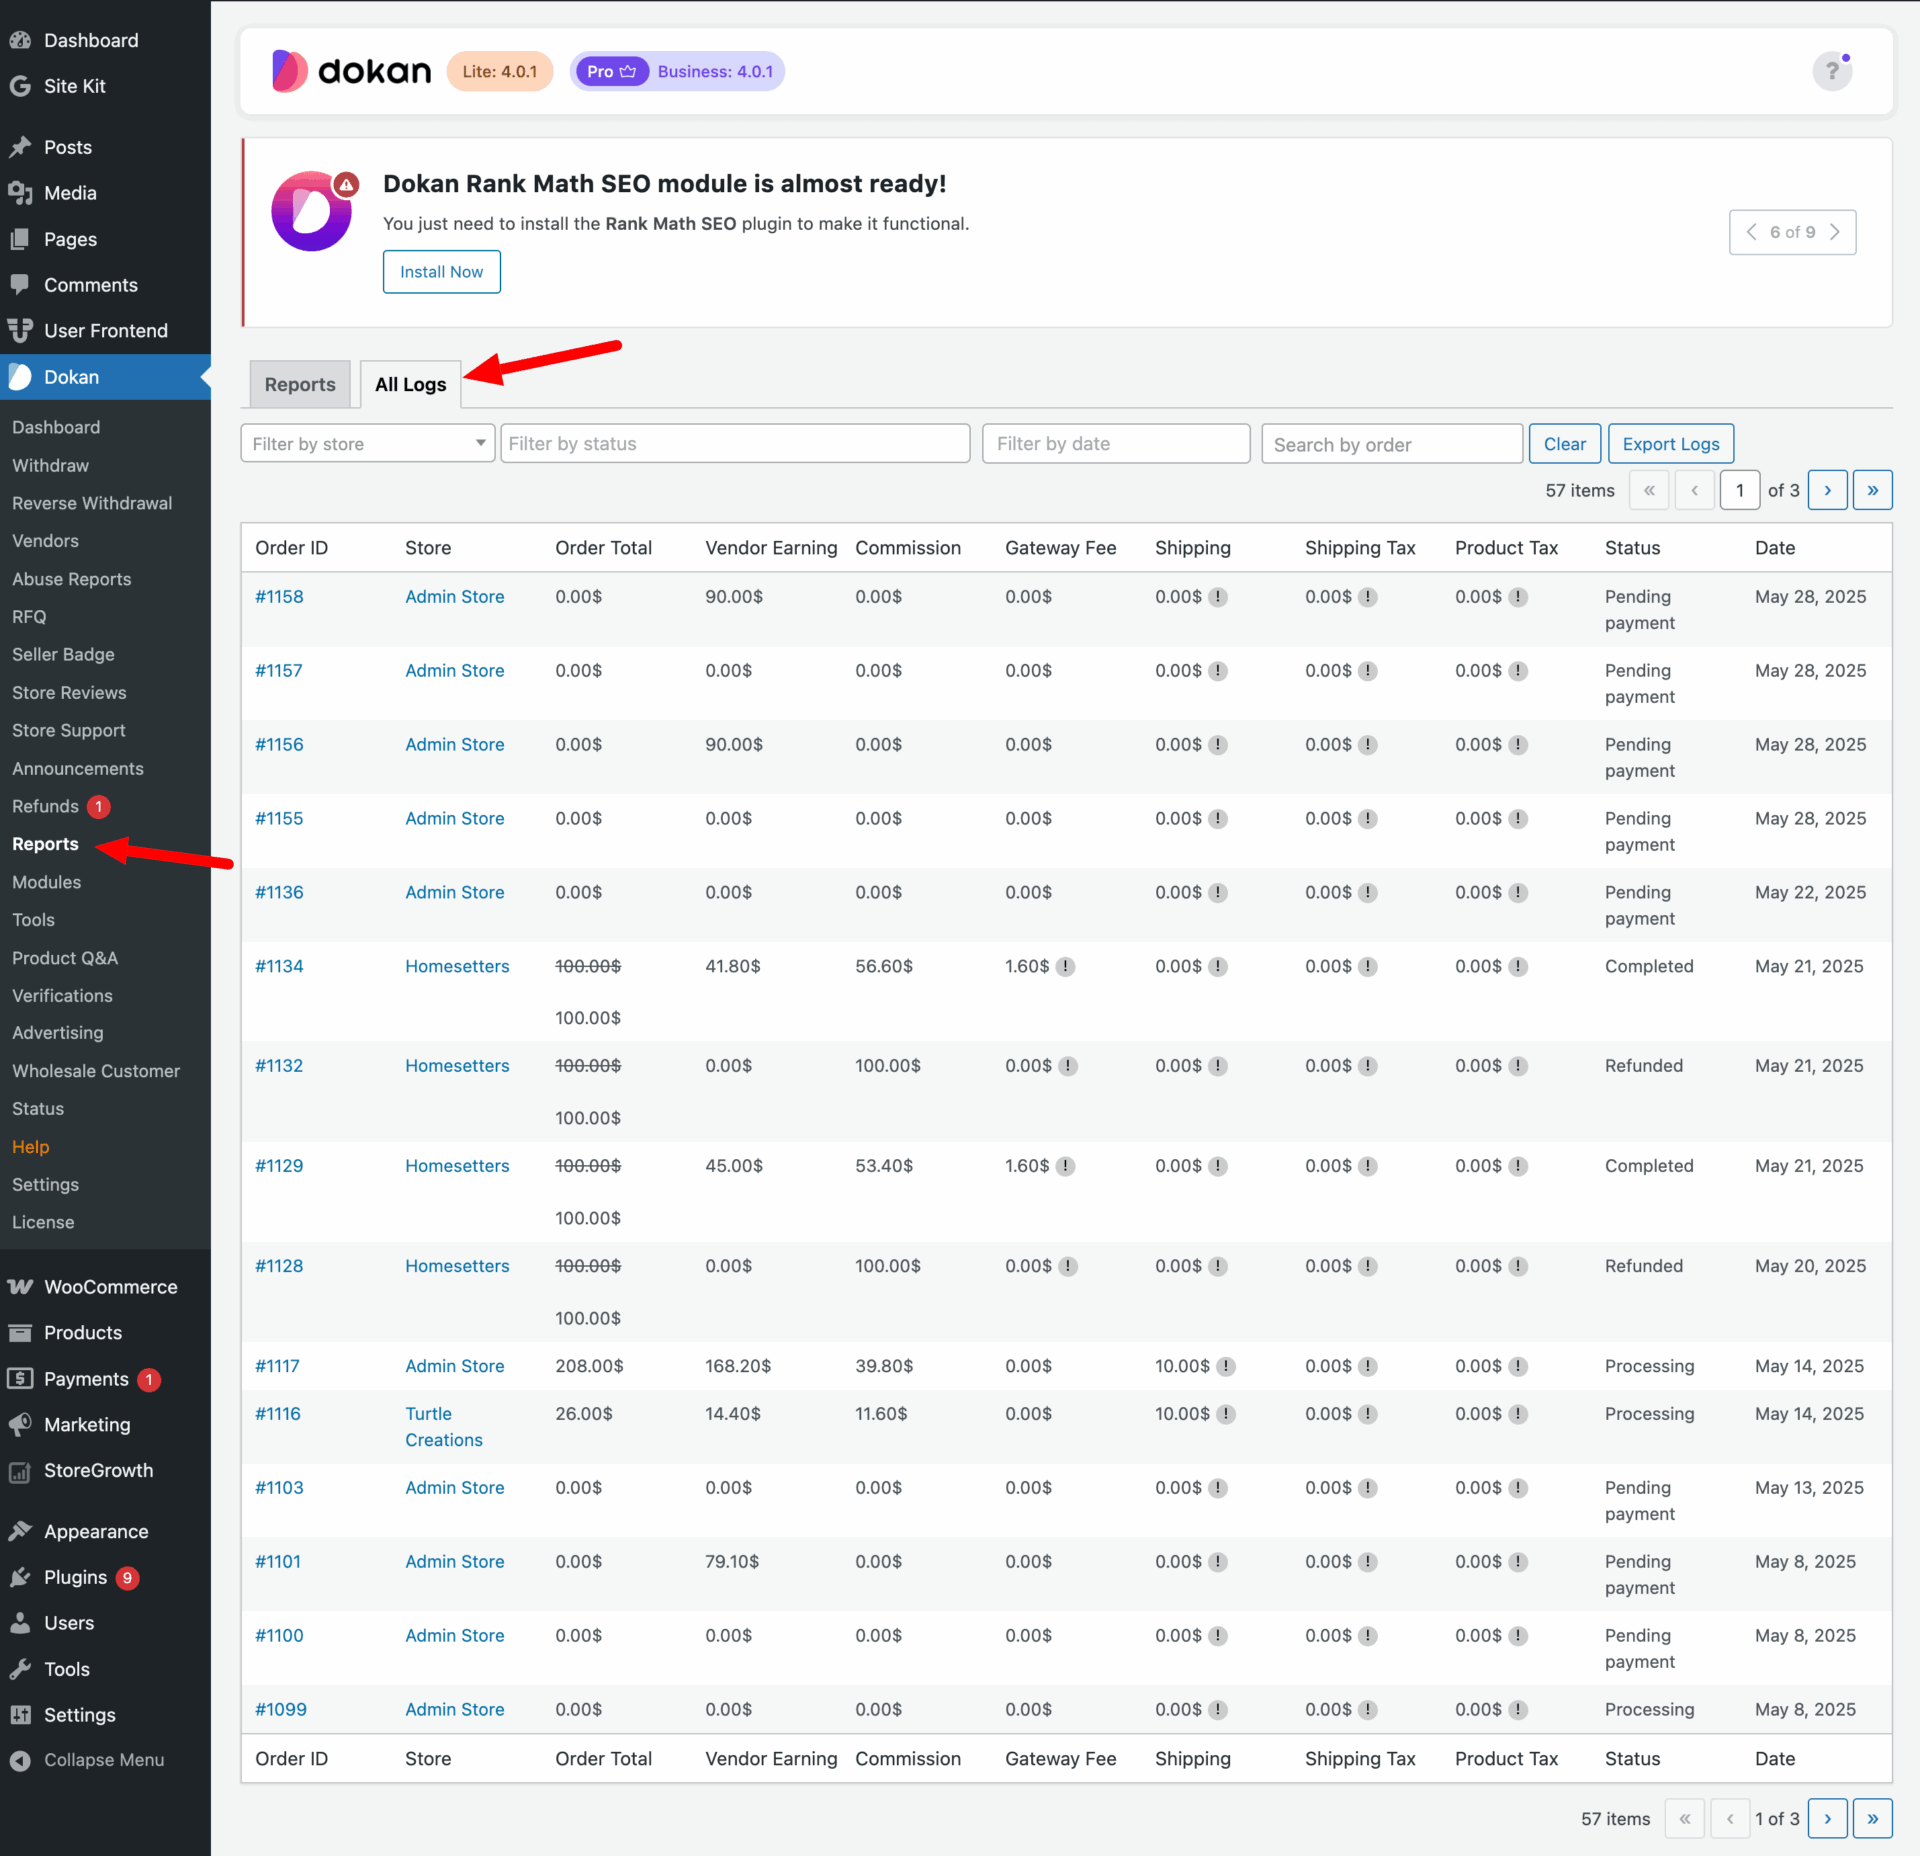Click the Settings sliders icon
This screenshot has height=1856, width=1920.
[x=20, y=1715]
